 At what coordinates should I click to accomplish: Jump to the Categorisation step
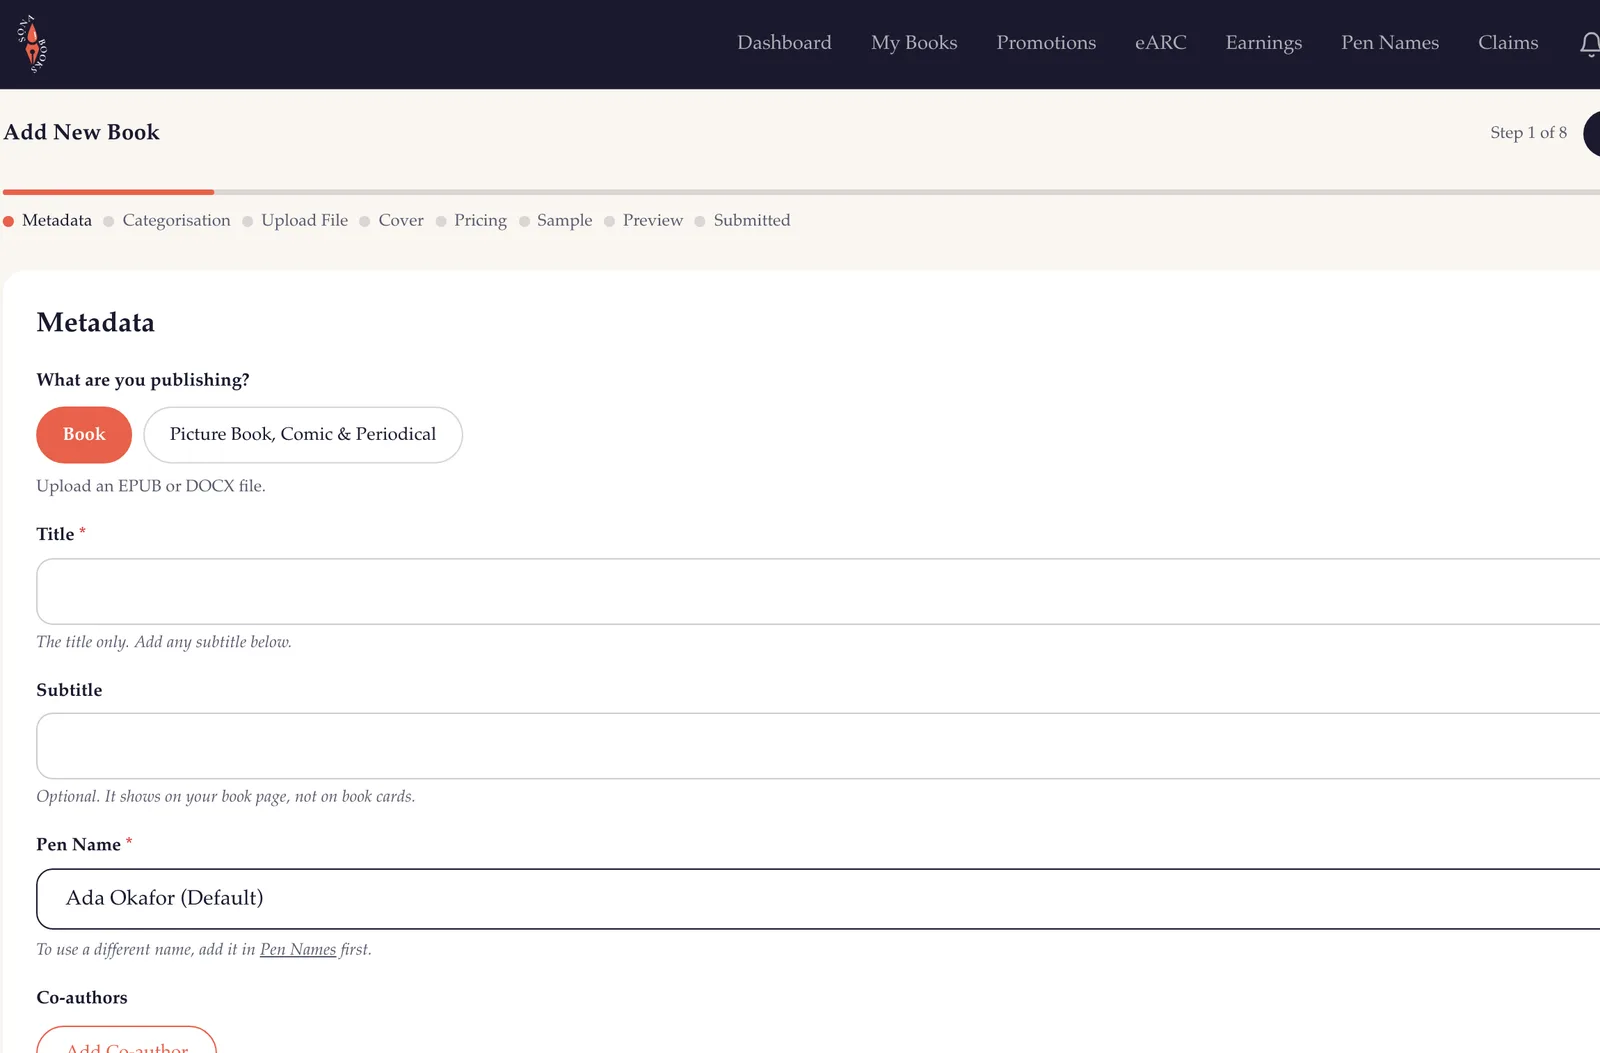coord(167,221)
